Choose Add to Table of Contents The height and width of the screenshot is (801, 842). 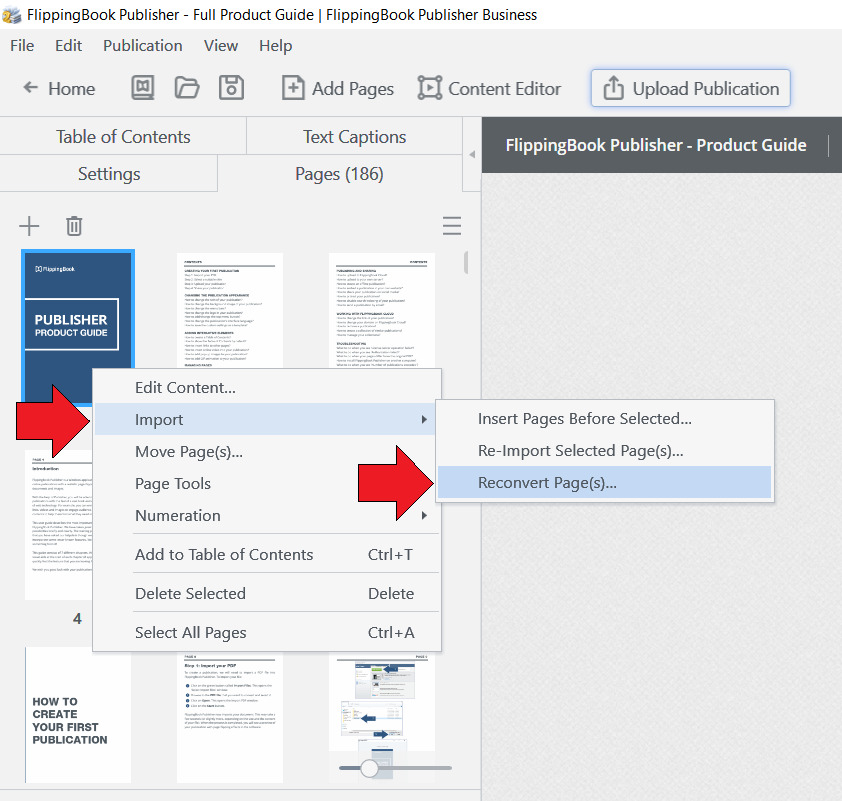267,554
